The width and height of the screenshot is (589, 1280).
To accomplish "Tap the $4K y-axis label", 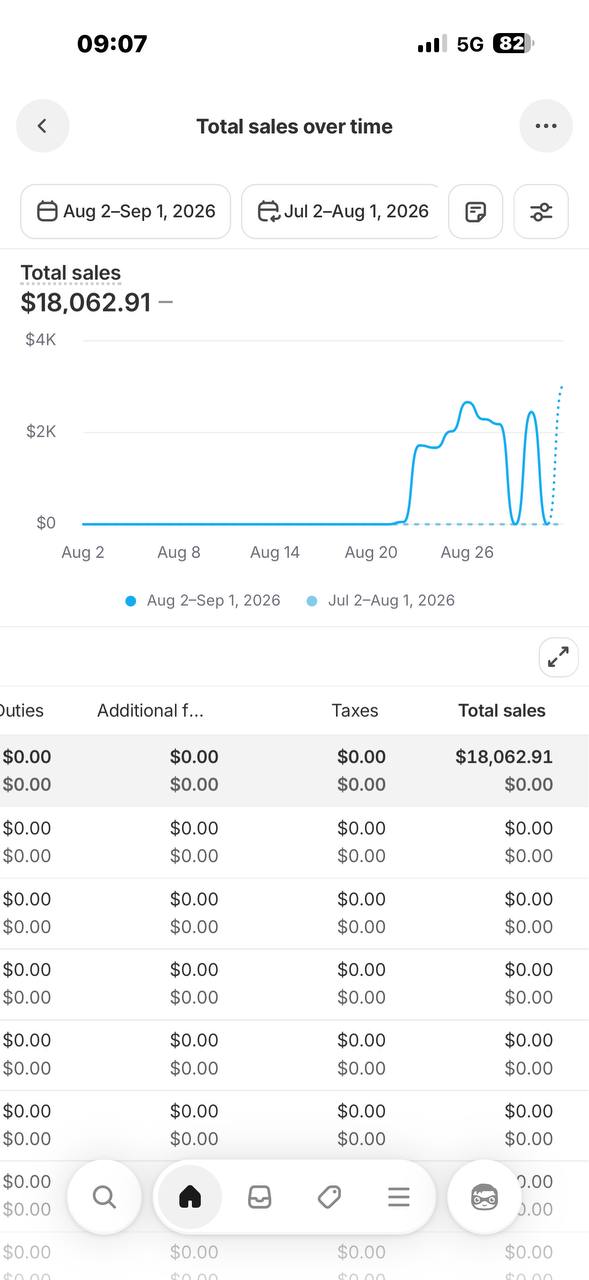I will pos(41,340).
